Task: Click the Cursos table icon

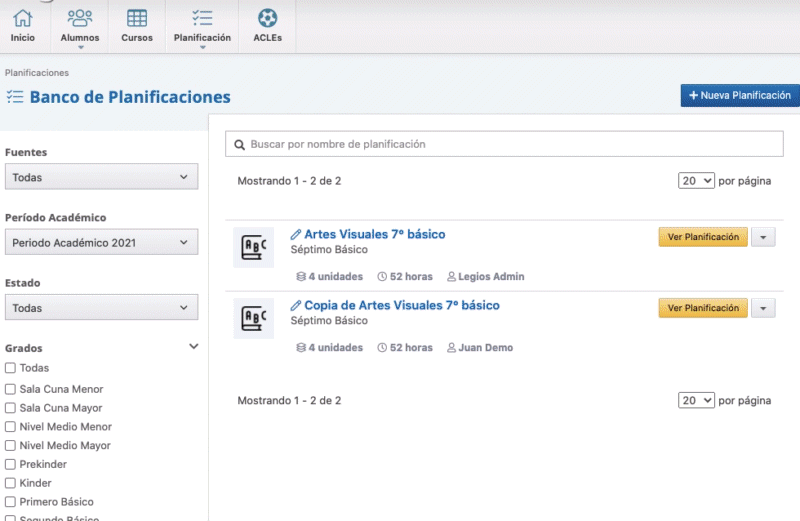Action: 137,18
